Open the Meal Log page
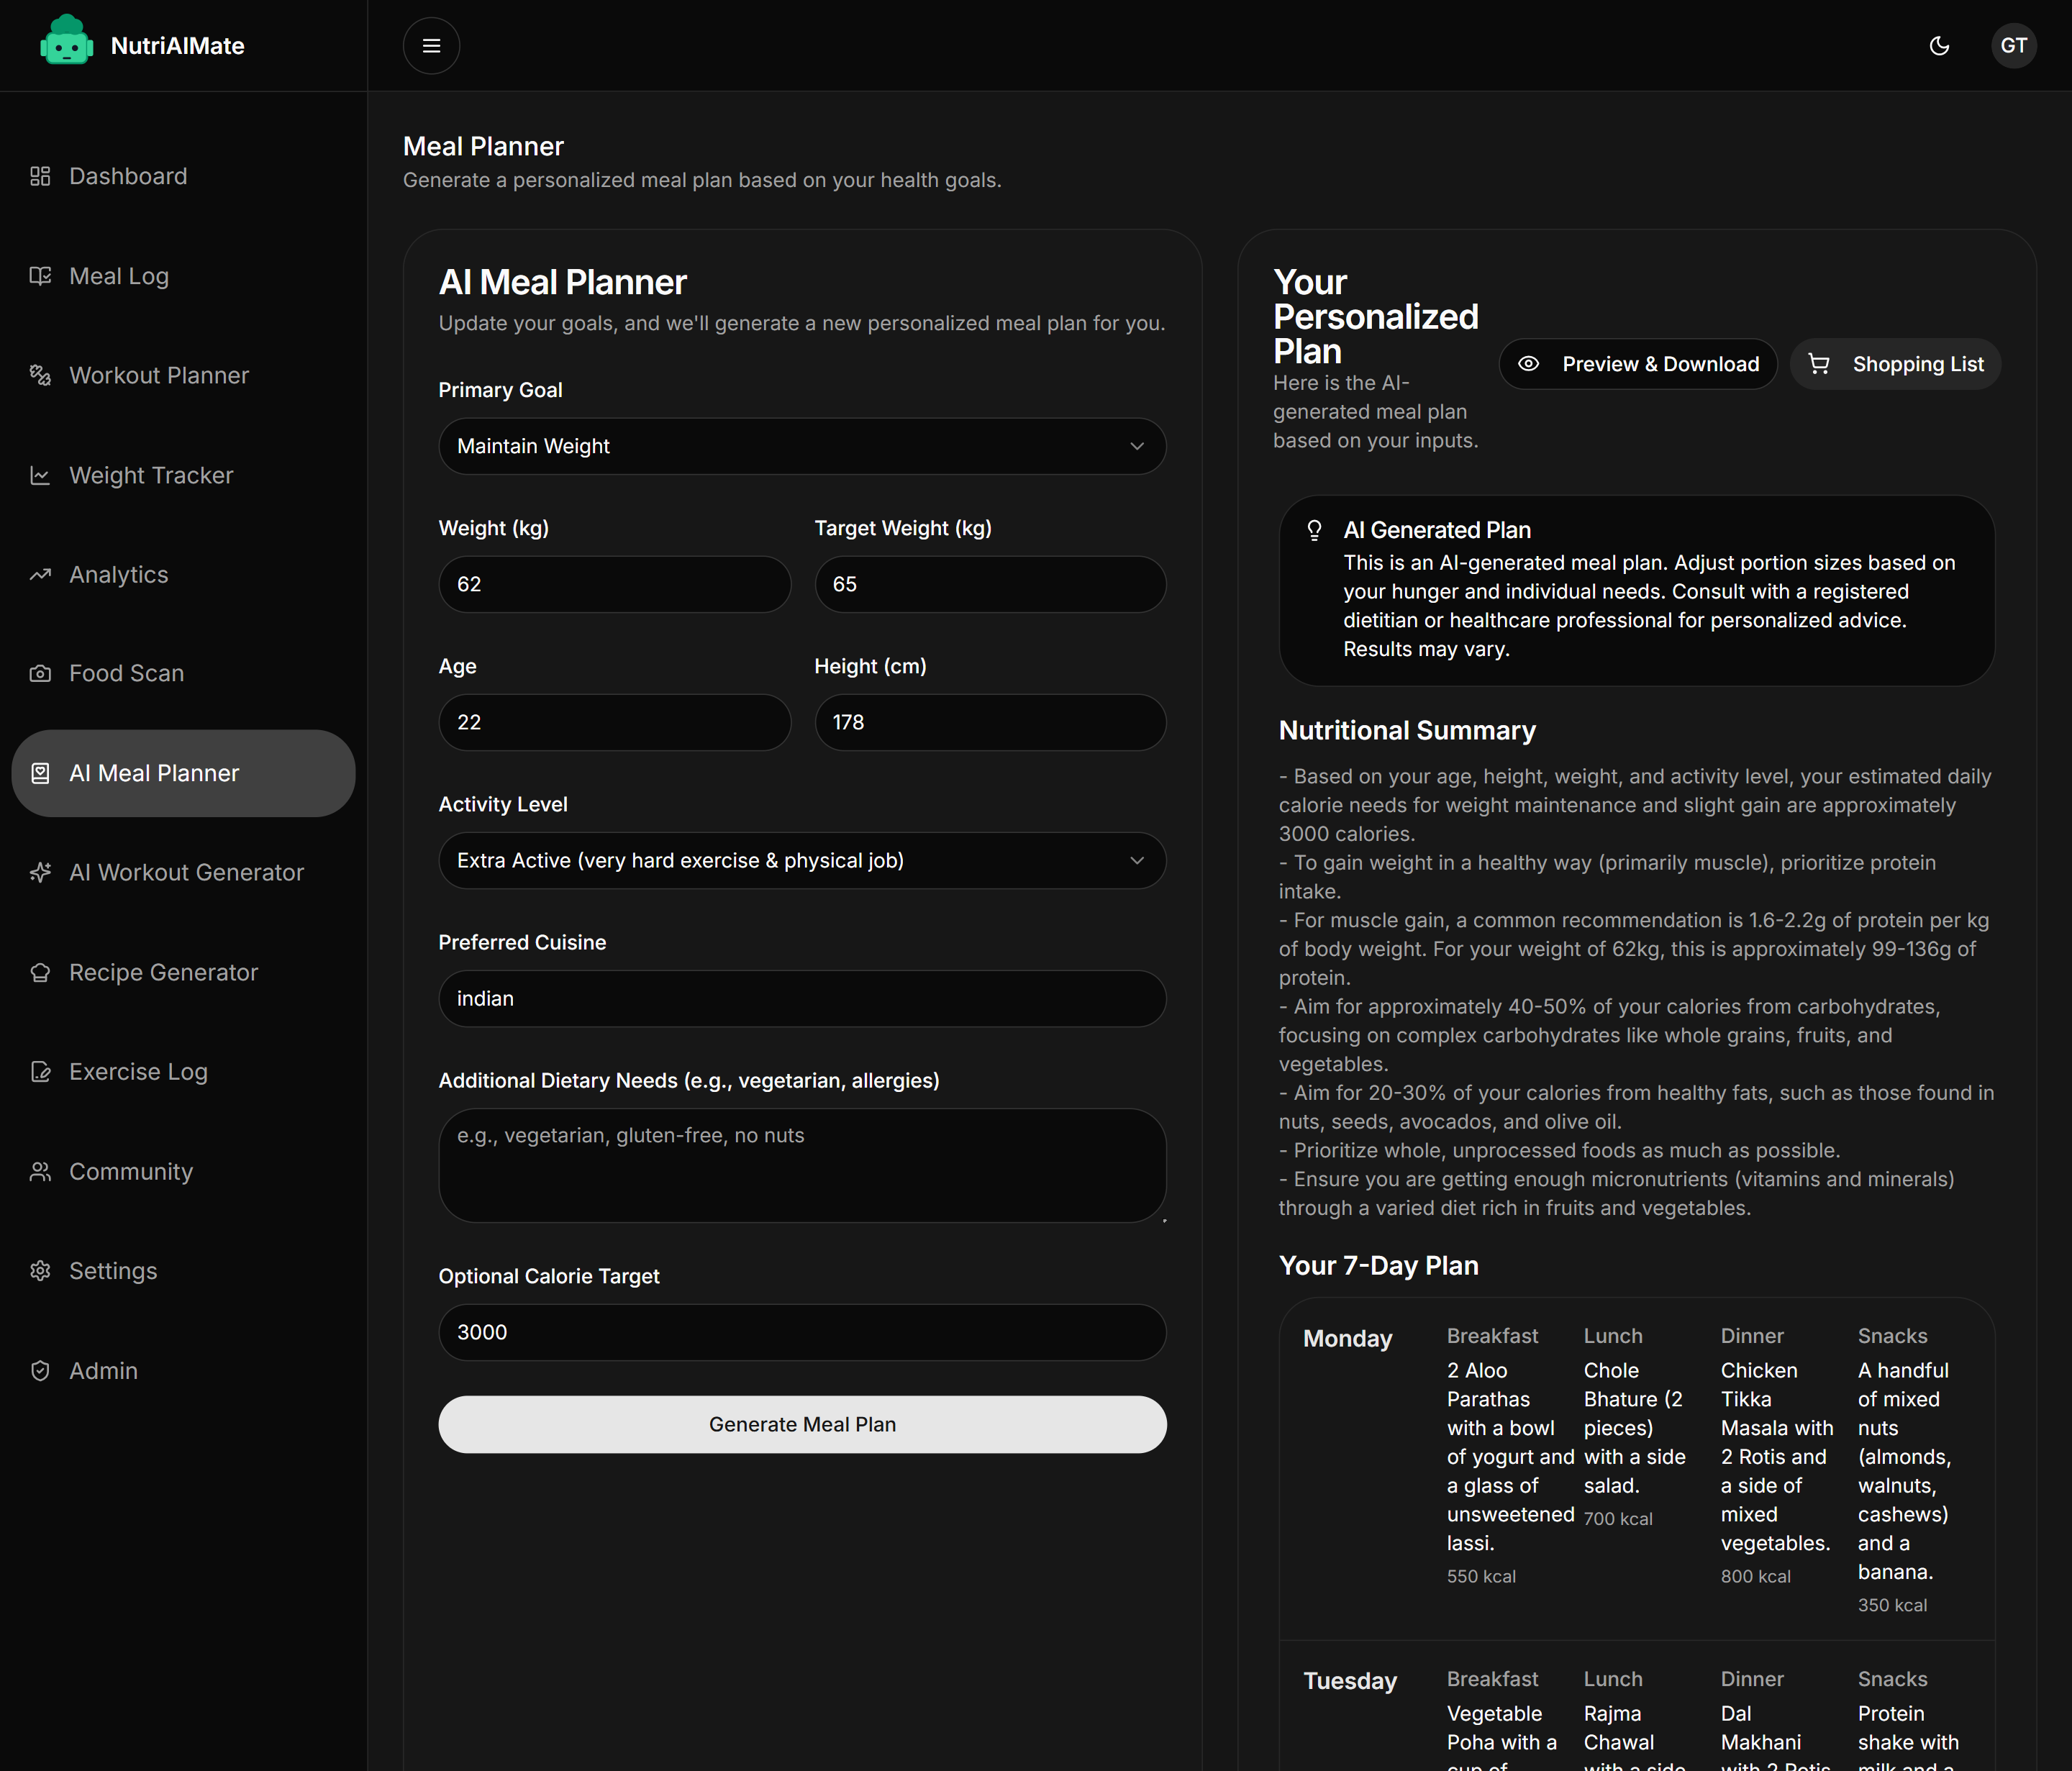 pyautogui.click(x=118, y=276)
